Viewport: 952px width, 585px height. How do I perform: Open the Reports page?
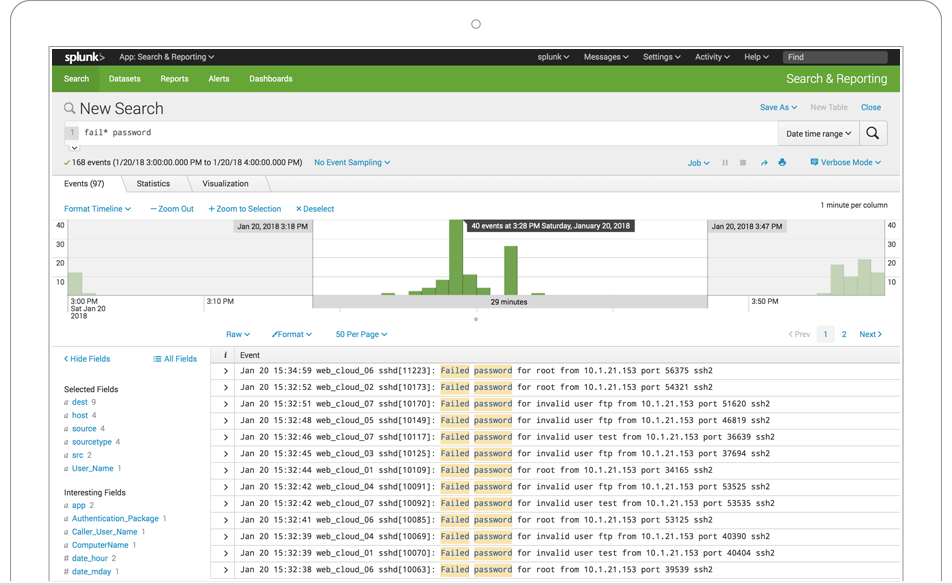[x=174, y=79]
